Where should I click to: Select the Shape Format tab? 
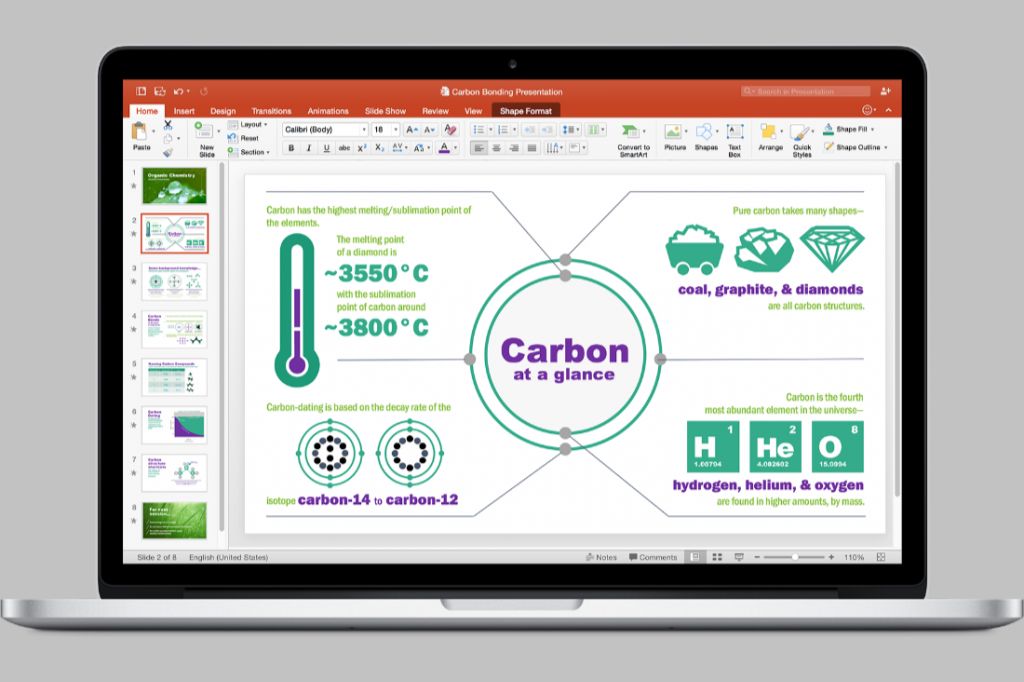[526, 111]
